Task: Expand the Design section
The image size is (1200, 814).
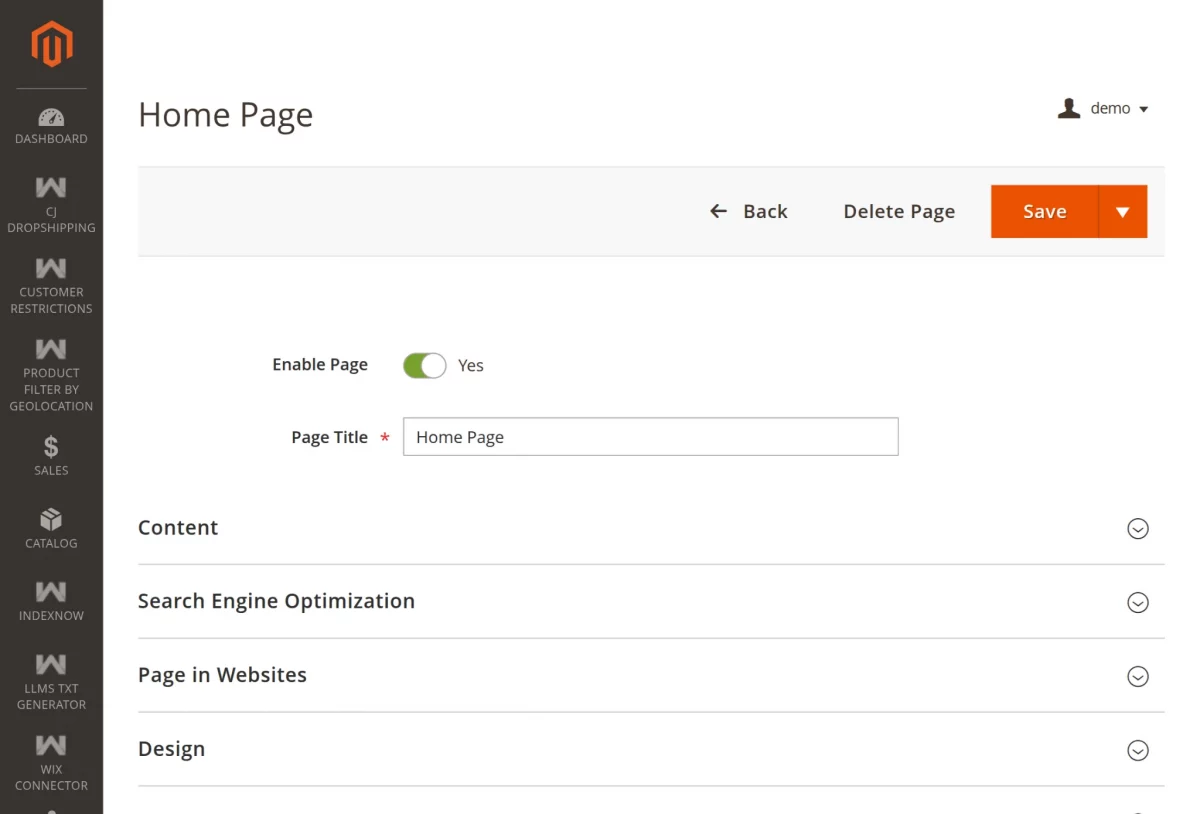Action: [1137, 750]
